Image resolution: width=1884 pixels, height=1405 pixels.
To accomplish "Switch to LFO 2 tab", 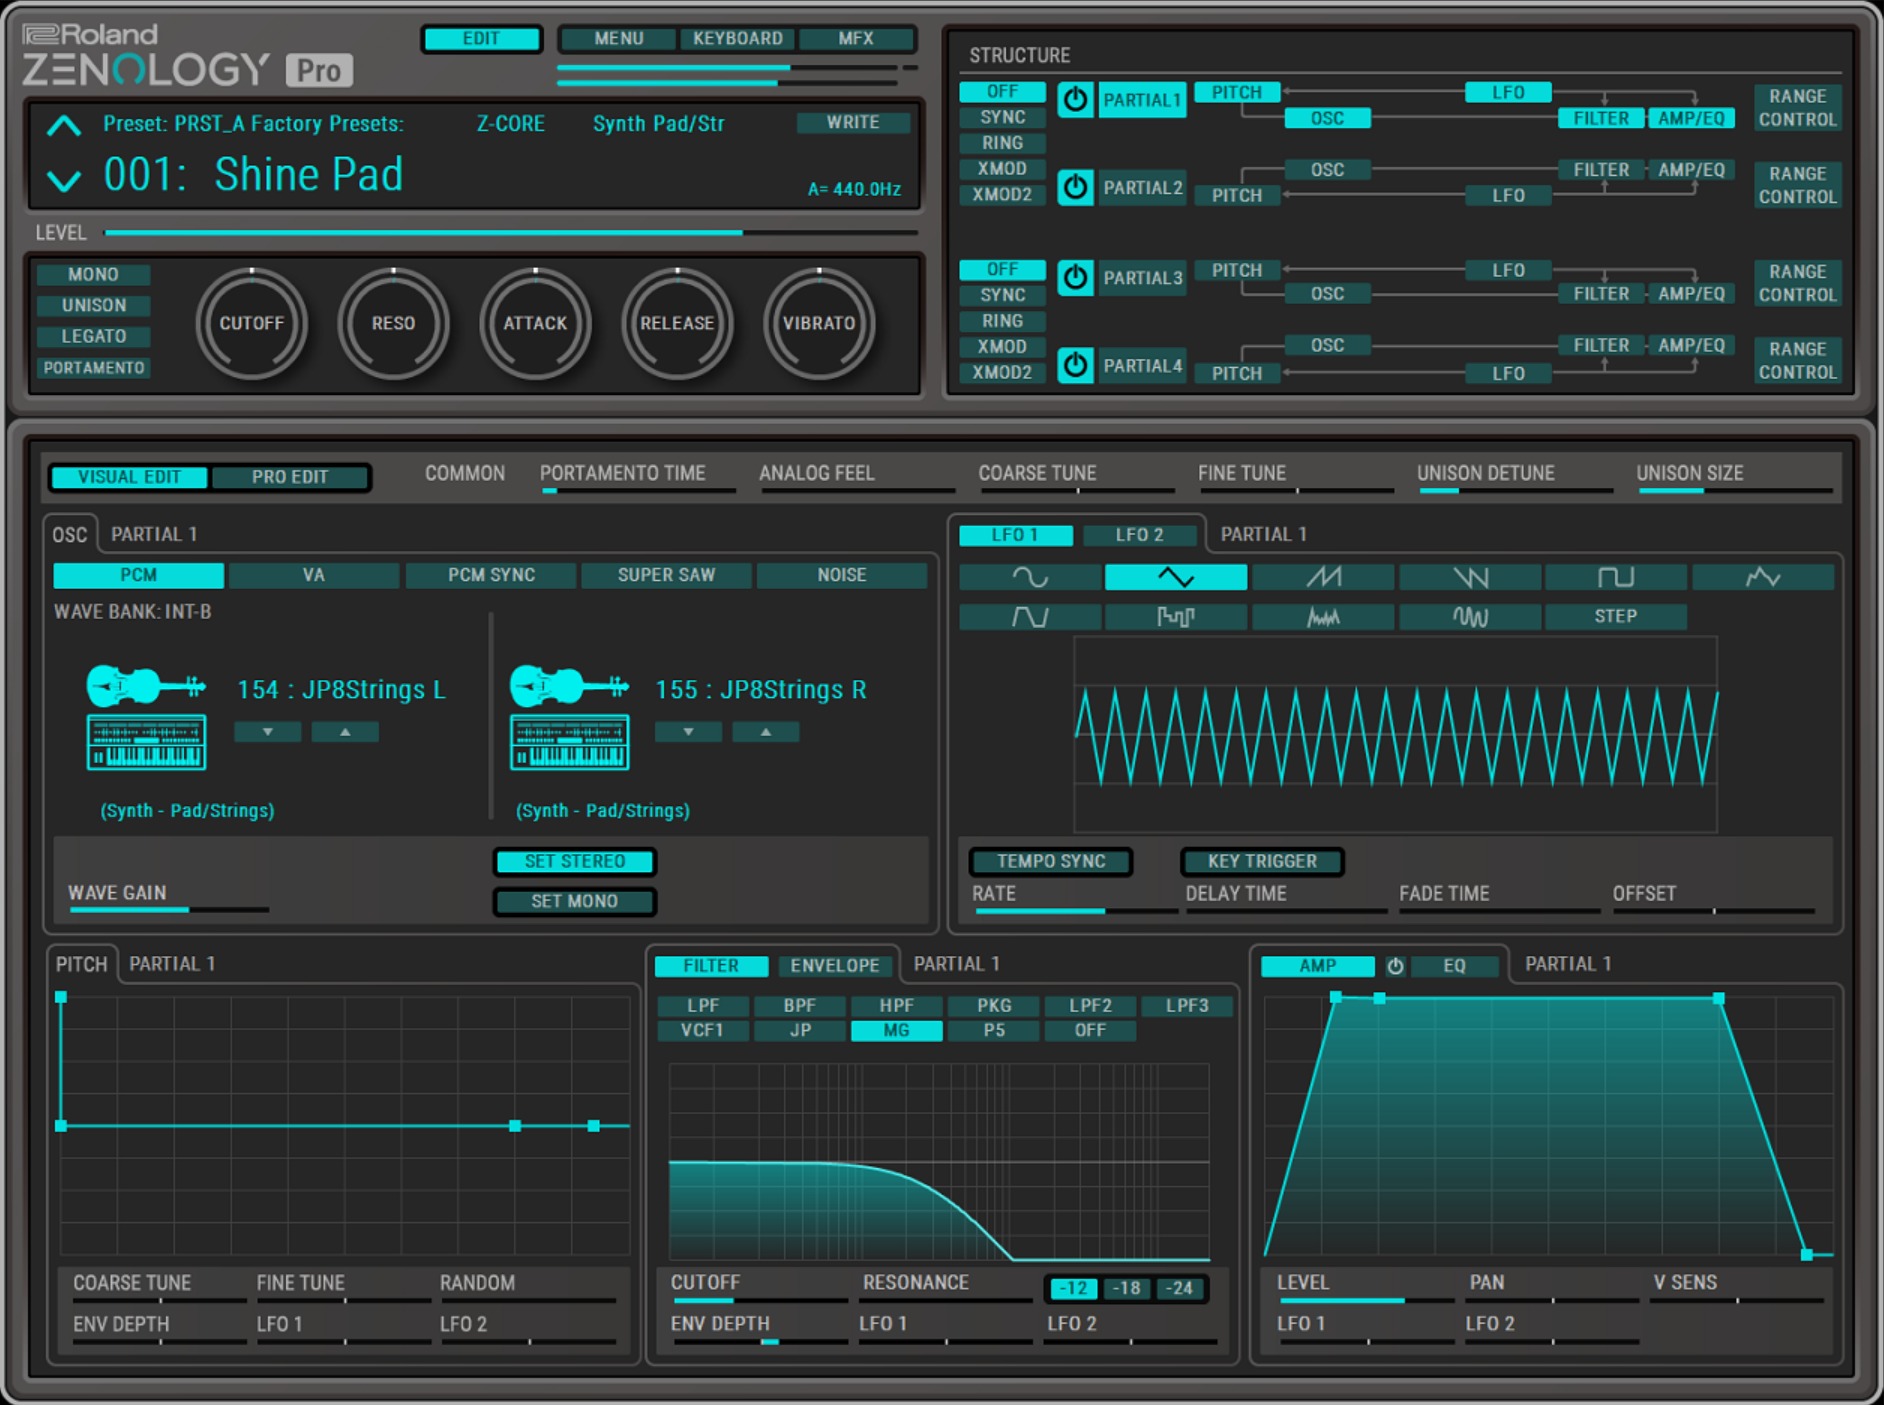I will point(1139,535).
